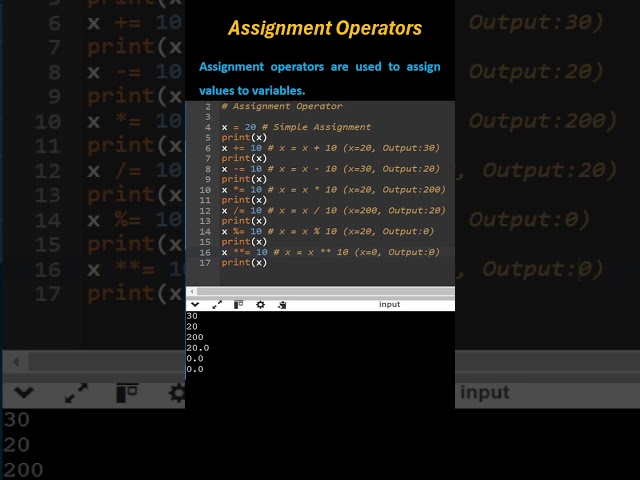This screenshot has height=480, width=640.
Task: Select the large blurred "input" tab
Action: (485, 393)
